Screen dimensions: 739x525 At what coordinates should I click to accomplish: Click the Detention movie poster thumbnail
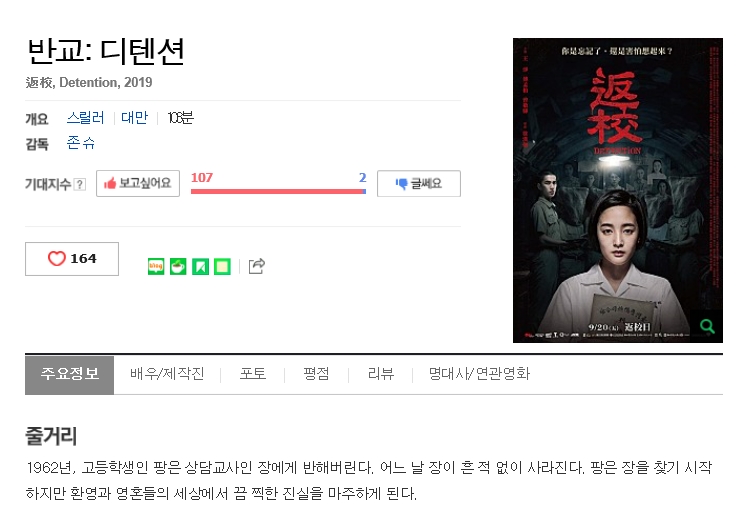click(x=617, y=190)
